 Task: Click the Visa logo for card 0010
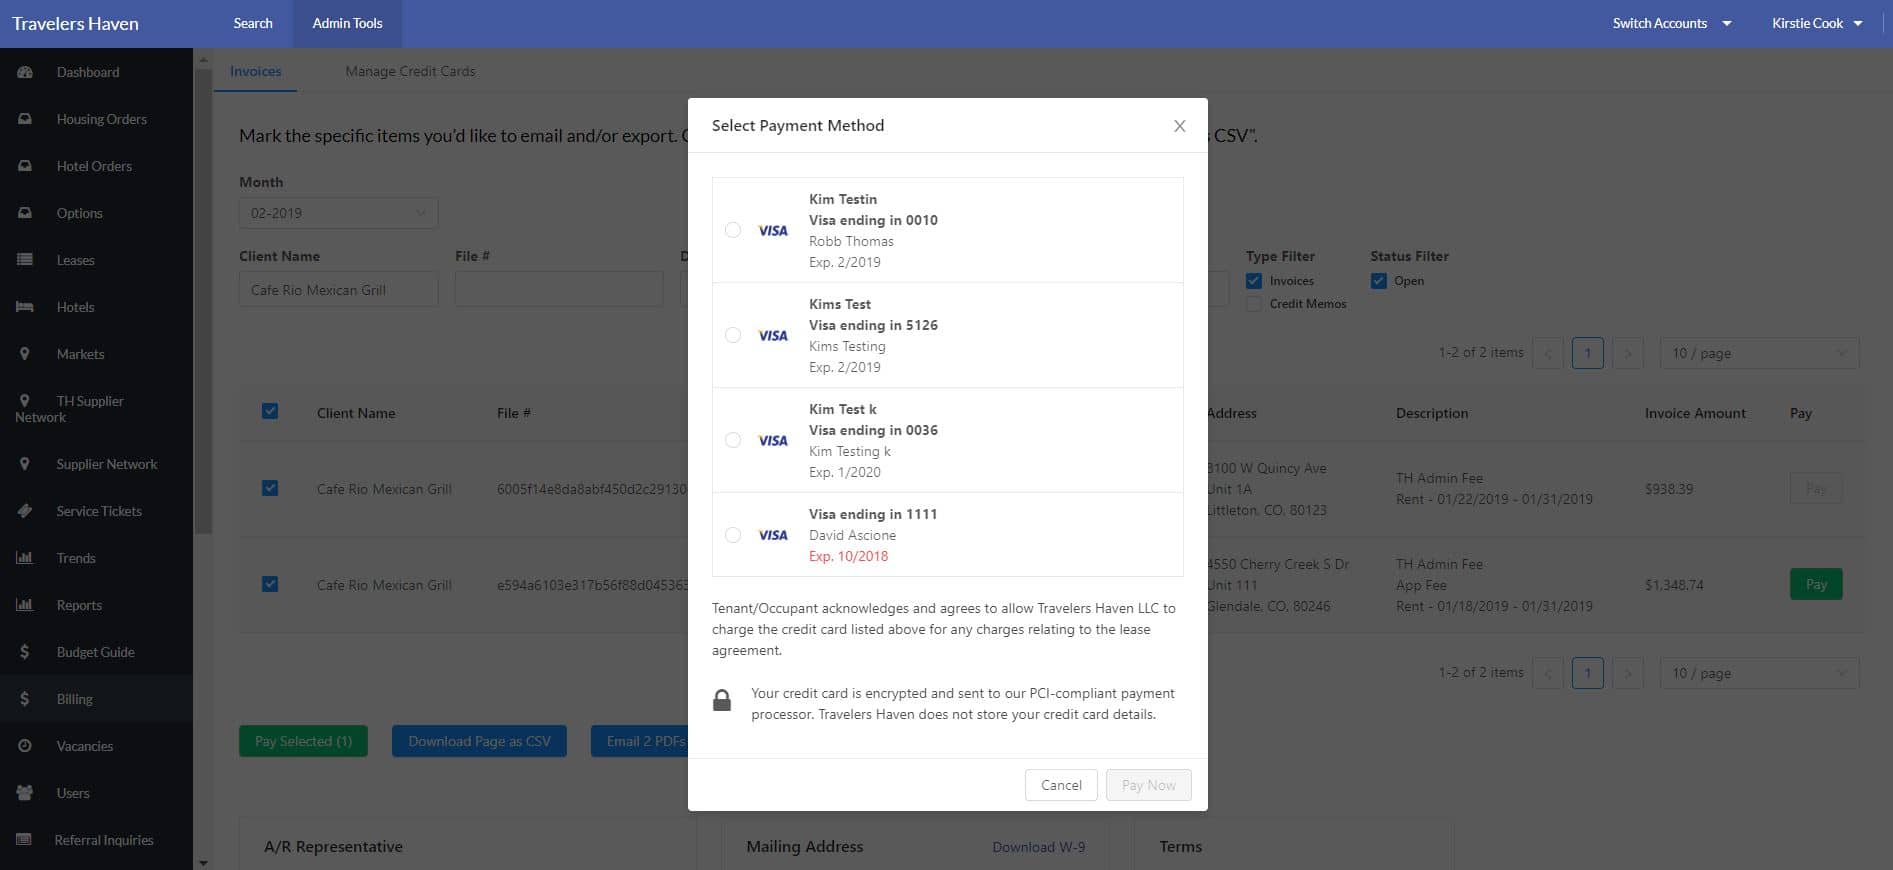coord(773,230)
